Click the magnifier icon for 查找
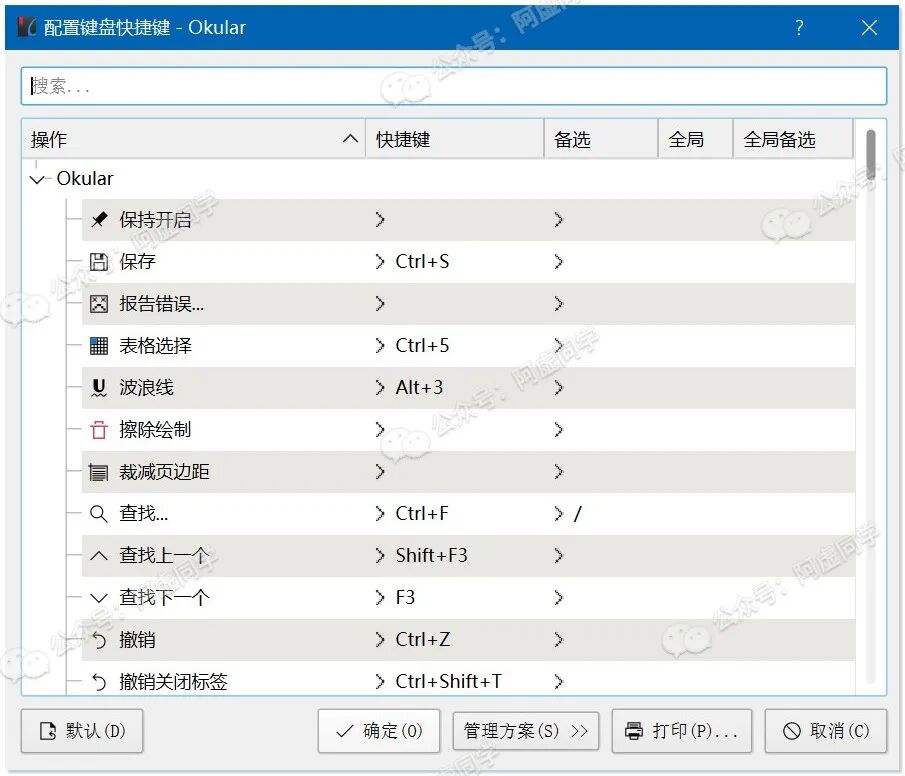905x776 pixels. 99,514
